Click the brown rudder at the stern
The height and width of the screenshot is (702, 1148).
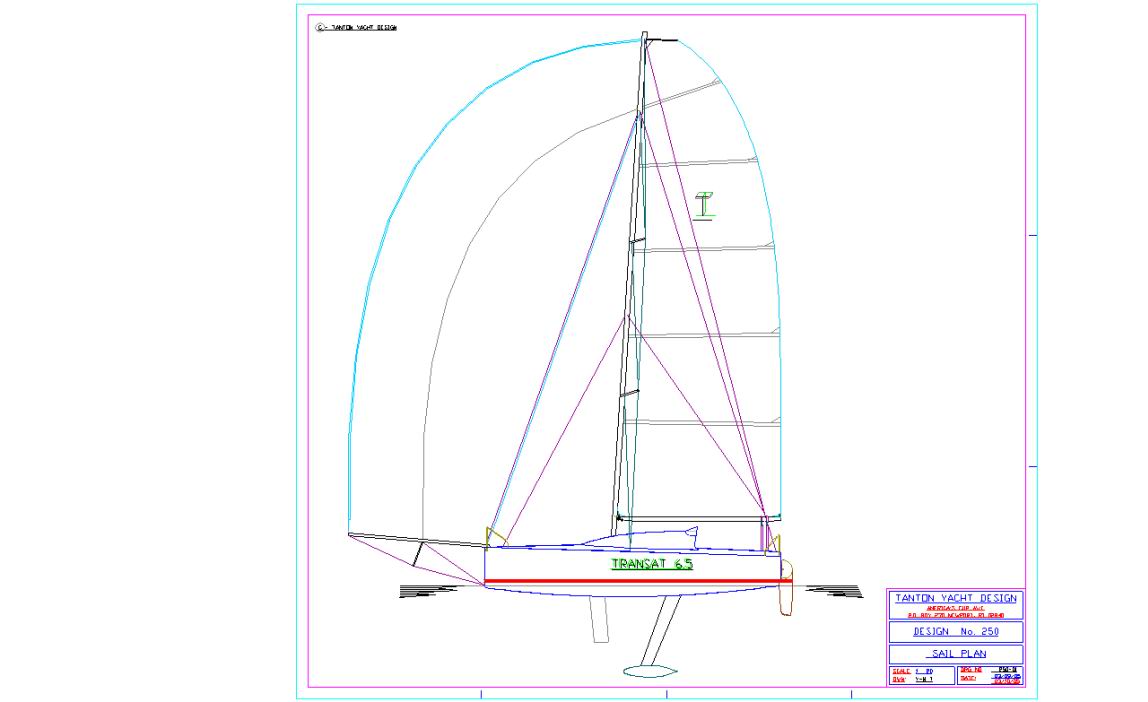tap(785, 599)
